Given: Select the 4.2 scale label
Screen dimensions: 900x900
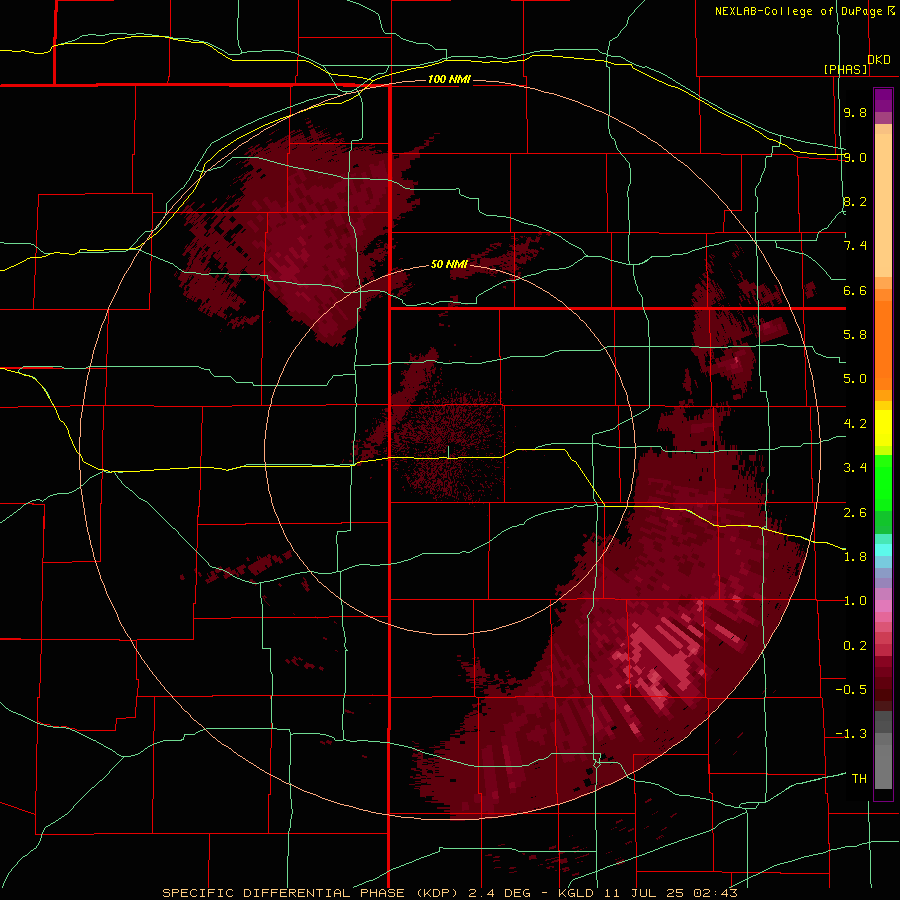Looking at the screenshot, I should coord(855,424).
